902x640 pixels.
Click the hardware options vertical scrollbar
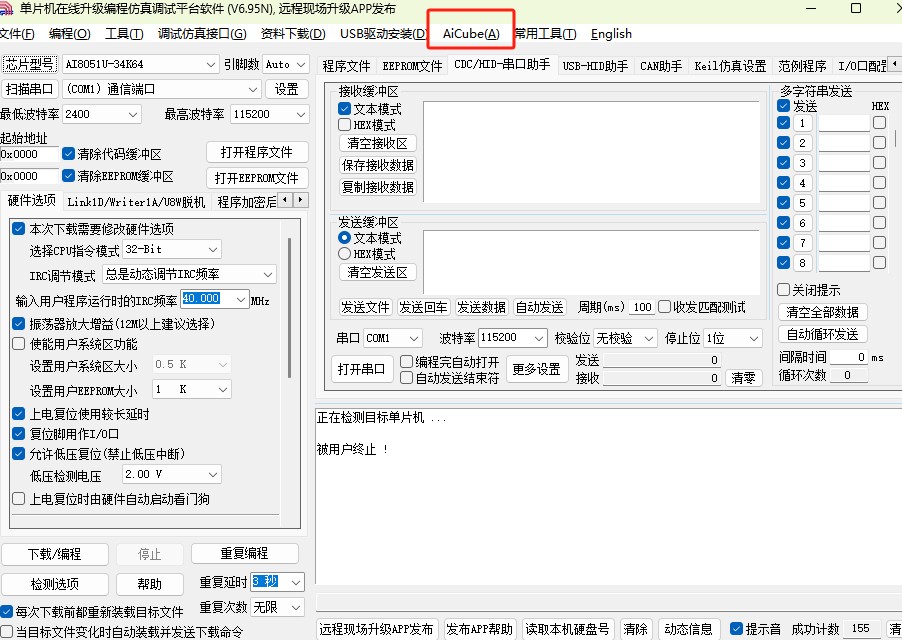289,308
